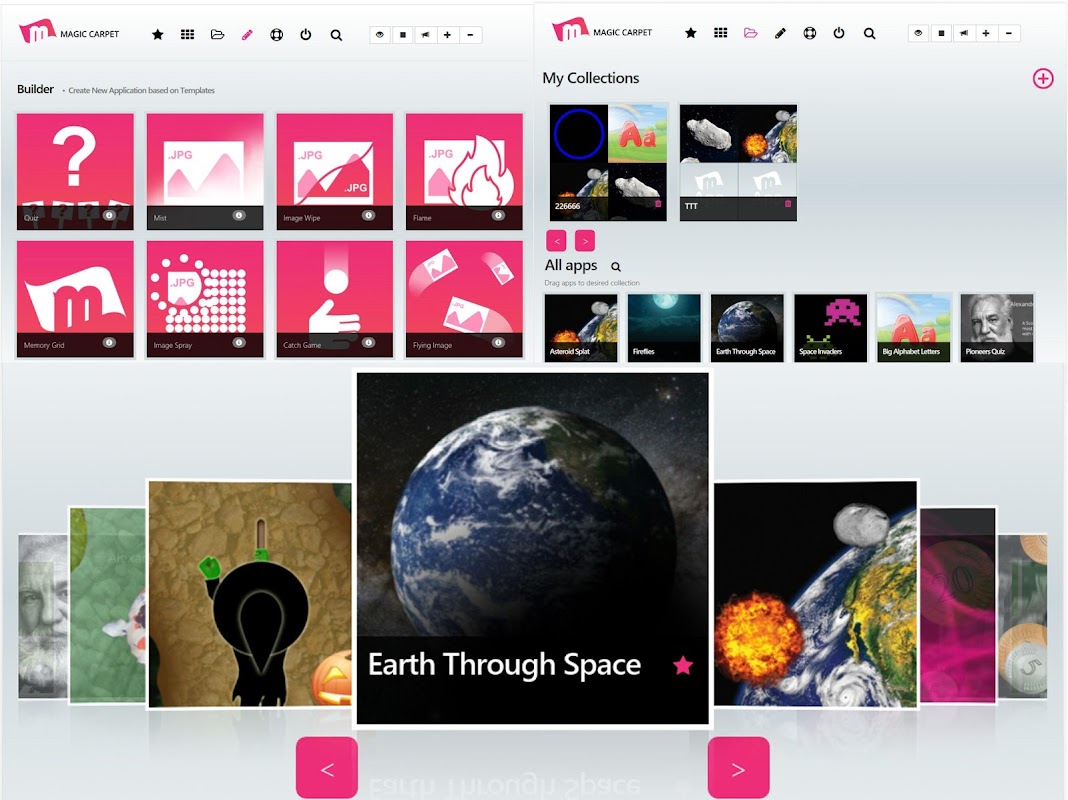Image resolution: width=1068 pixels, height=800 pixels.
Task: Open pencil builder icon in My Collections toolbar
Action: (x=780, y=33)
